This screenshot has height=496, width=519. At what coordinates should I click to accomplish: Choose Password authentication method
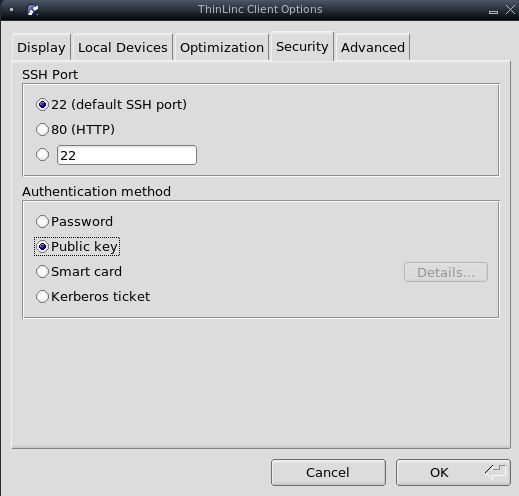[74, 221]
